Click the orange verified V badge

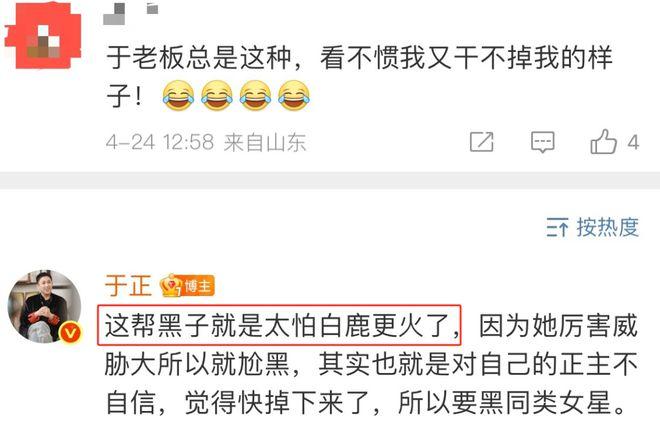click(70, 332)
